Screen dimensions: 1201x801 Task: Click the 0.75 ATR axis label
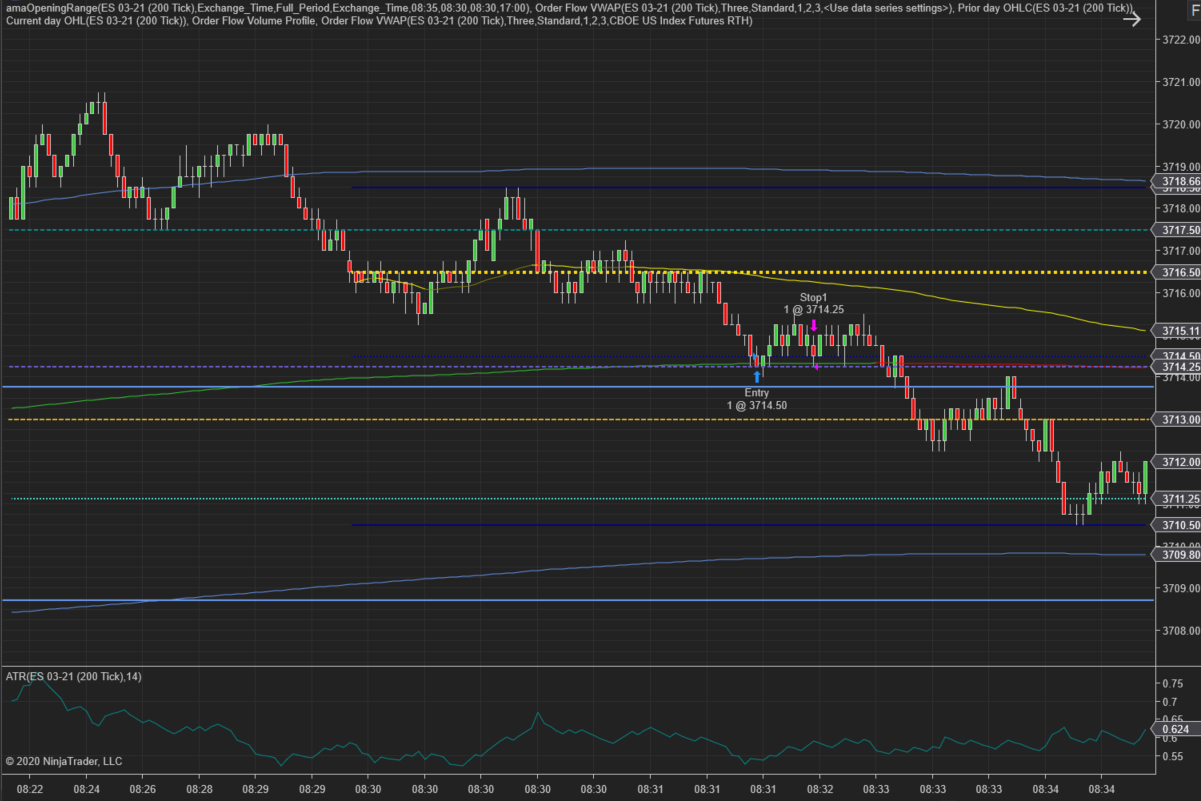tap(1174, 683)
